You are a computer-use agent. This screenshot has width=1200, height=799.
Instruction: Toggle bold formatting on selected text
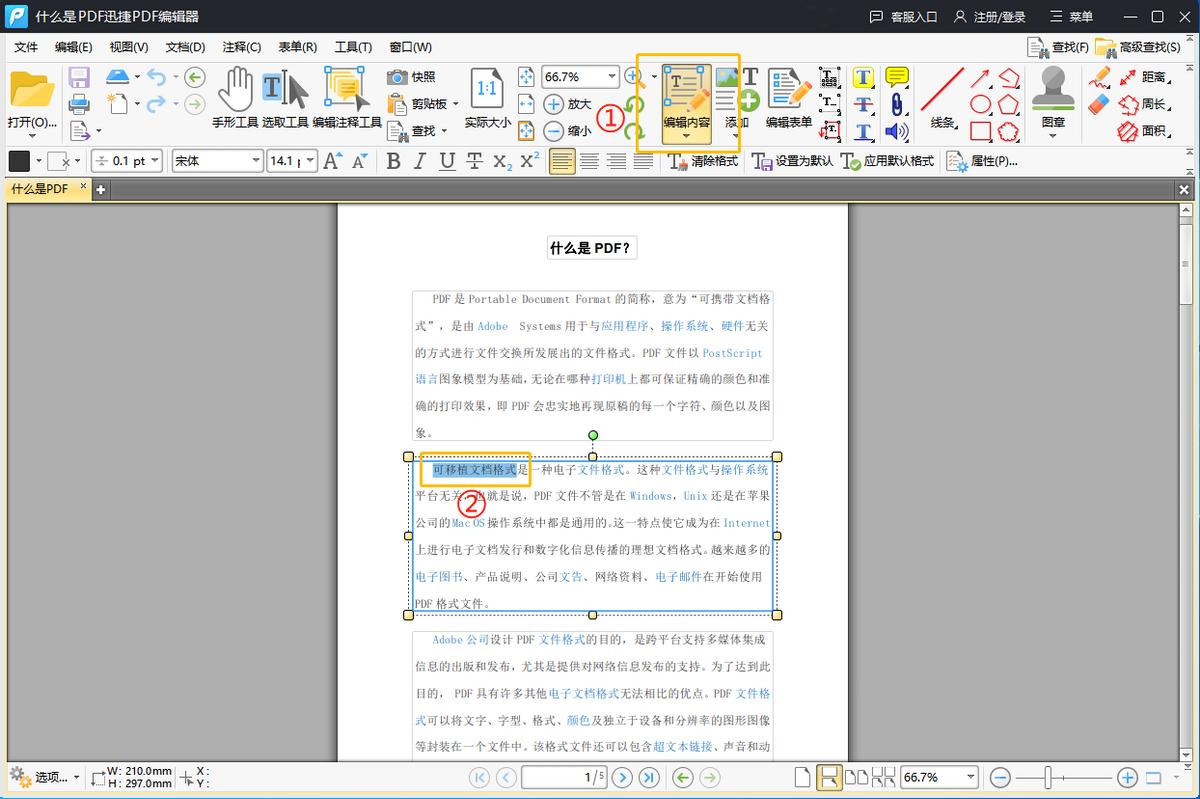(393, 161)
